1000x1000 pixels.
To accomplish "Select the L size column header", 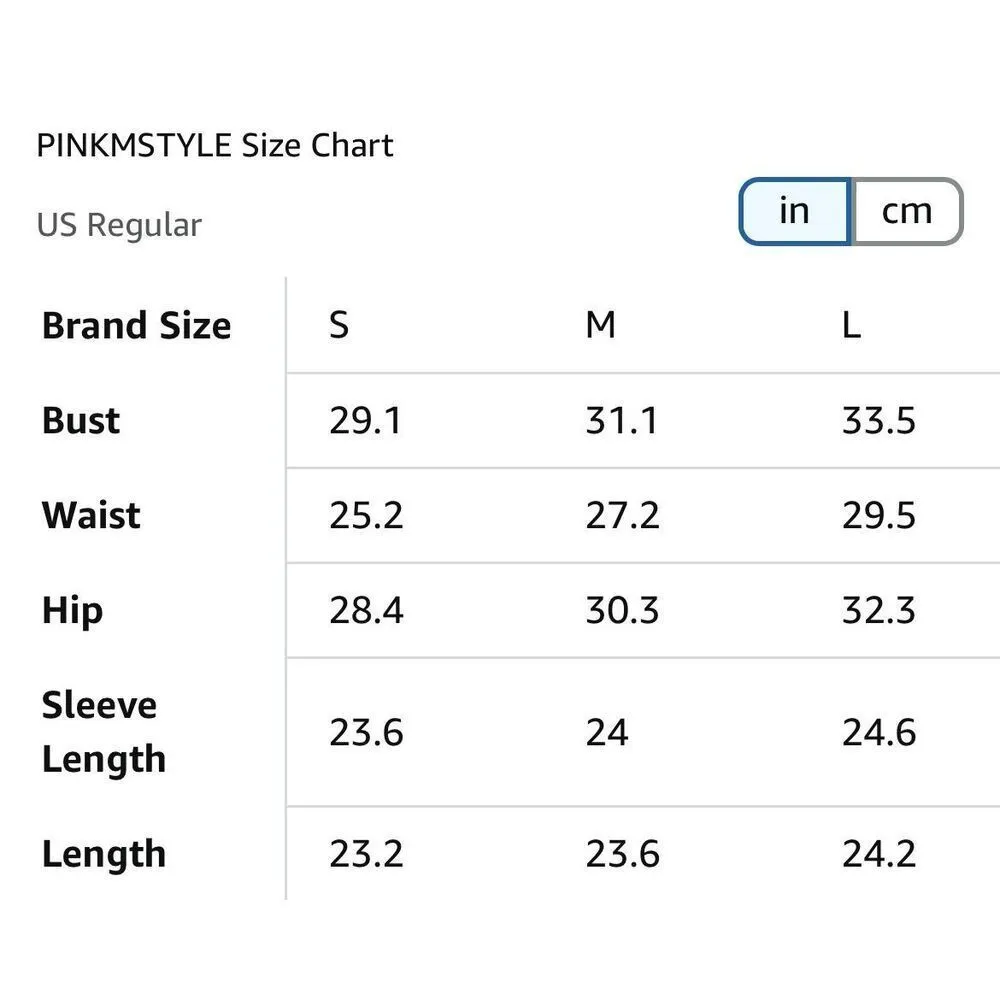I will click(851, 326).
